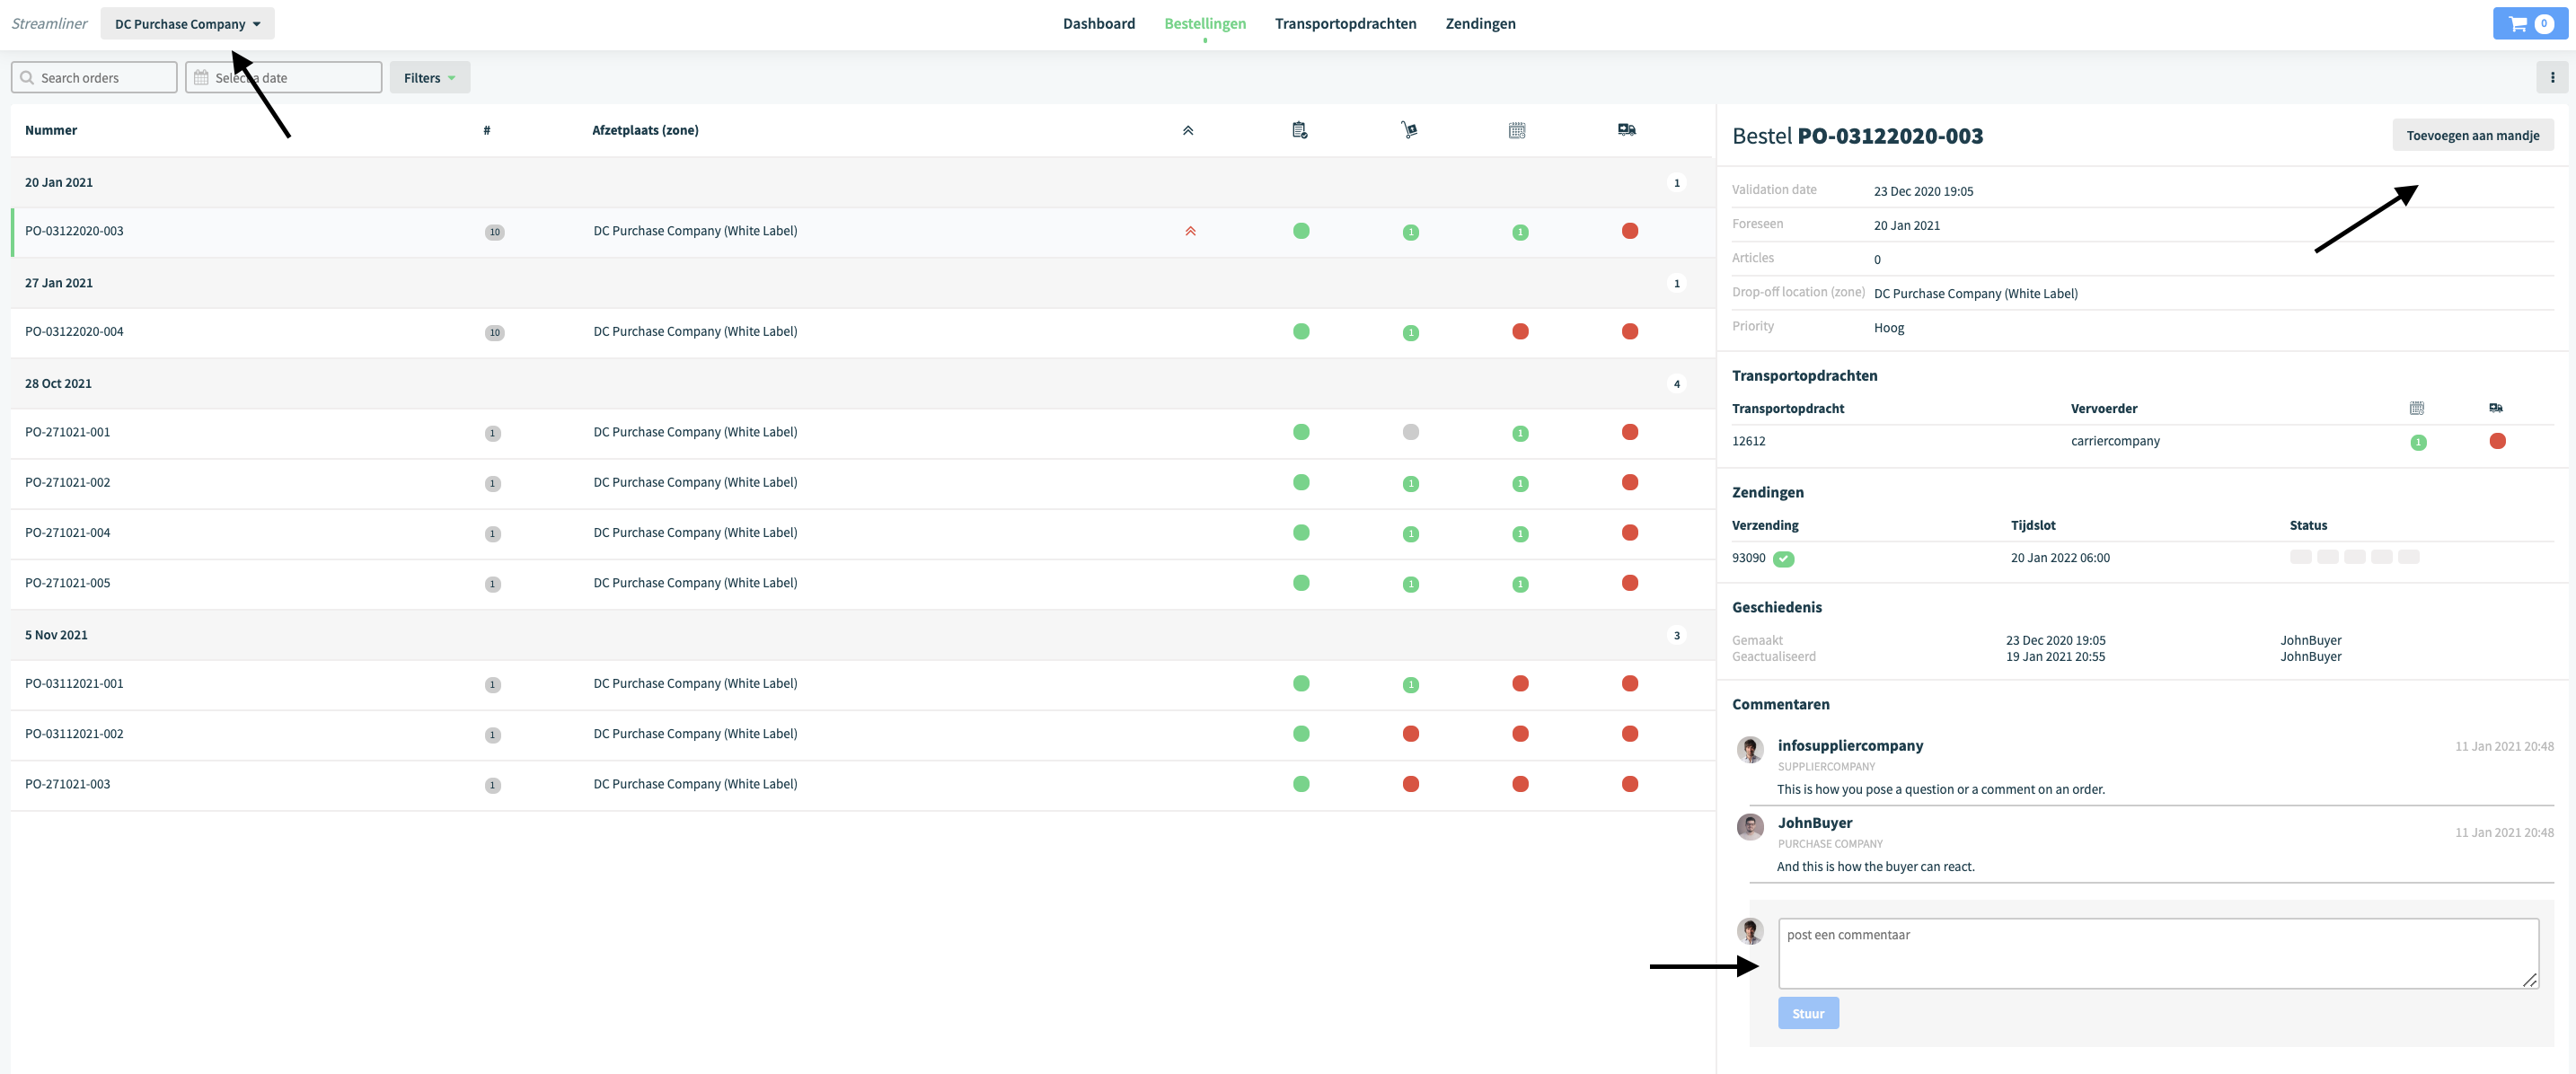The height and width of the screenshot is (1074, 2576).
Task: Click the infosuppliercompany avatar
Action: pyautogui.click(x=1750, y=749)
